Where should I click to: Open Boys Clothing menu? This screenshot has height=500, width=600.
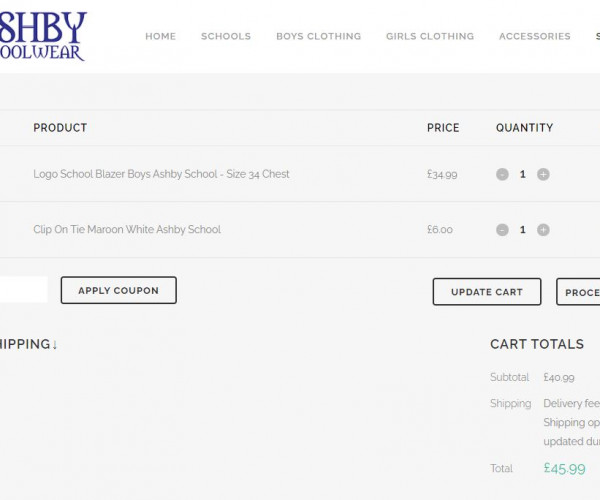[318, 36]
